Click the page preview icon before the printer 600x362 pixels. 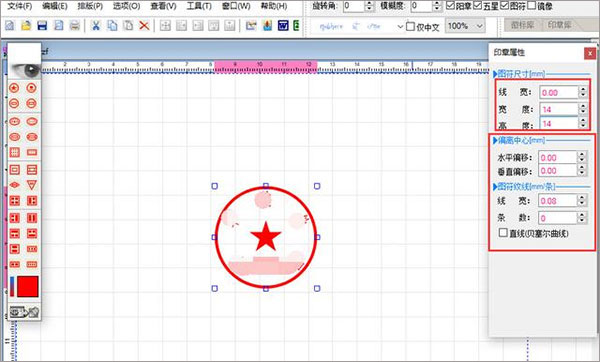click(59, 26)
